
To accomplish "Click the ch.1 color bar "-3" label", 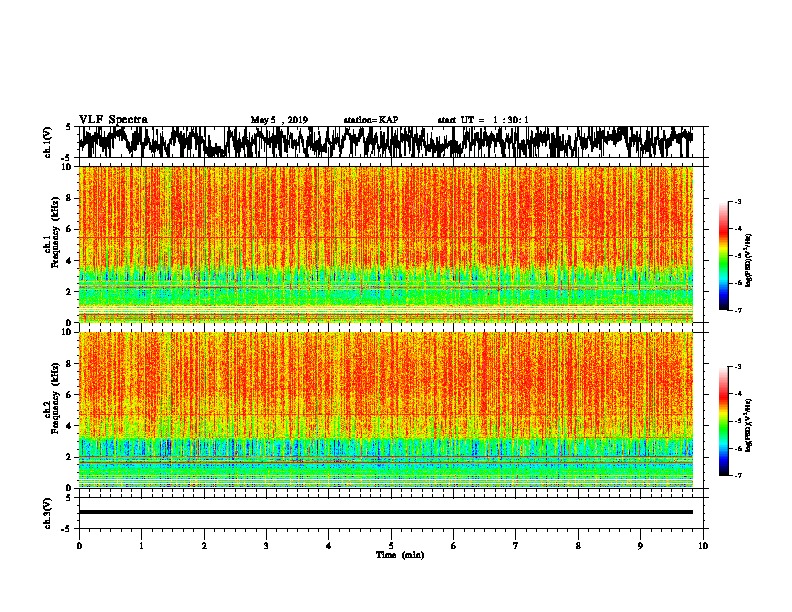I will [737, 202].
